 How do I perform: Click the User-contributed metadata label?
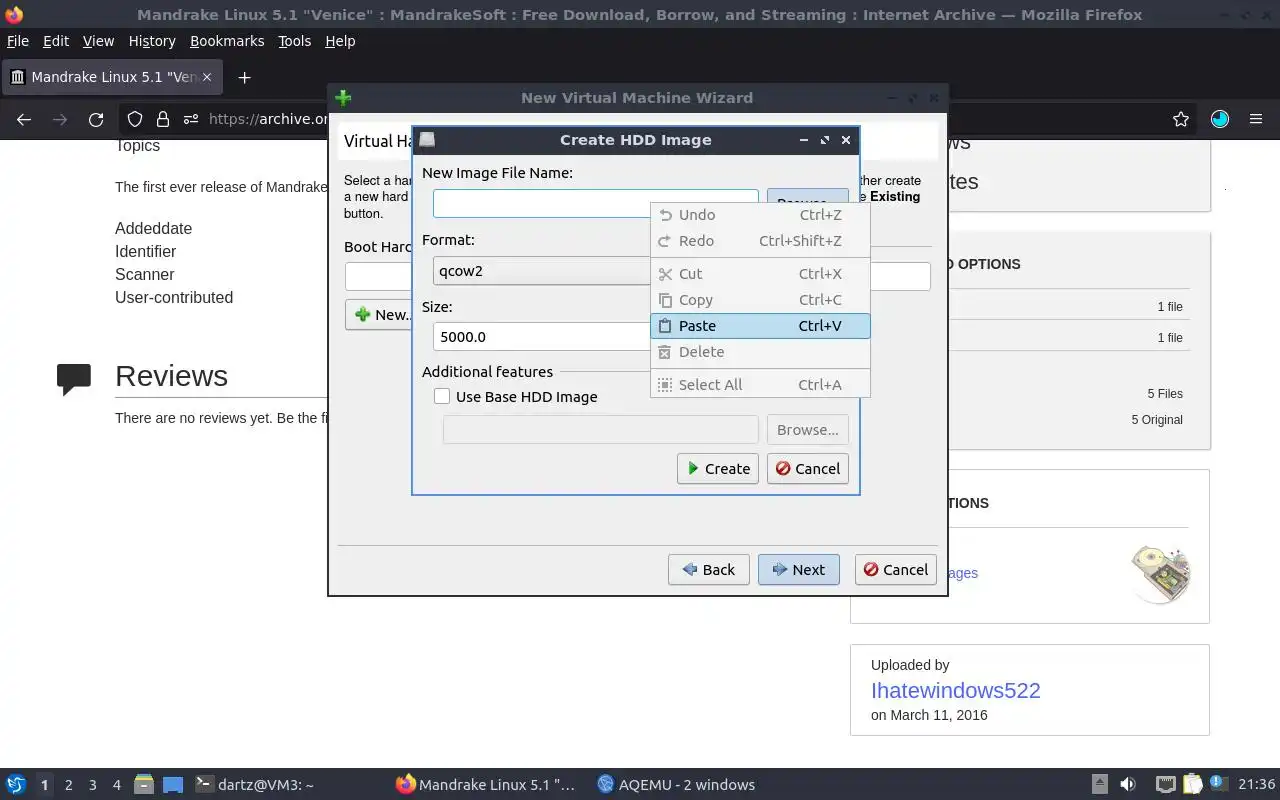(174, 298)
